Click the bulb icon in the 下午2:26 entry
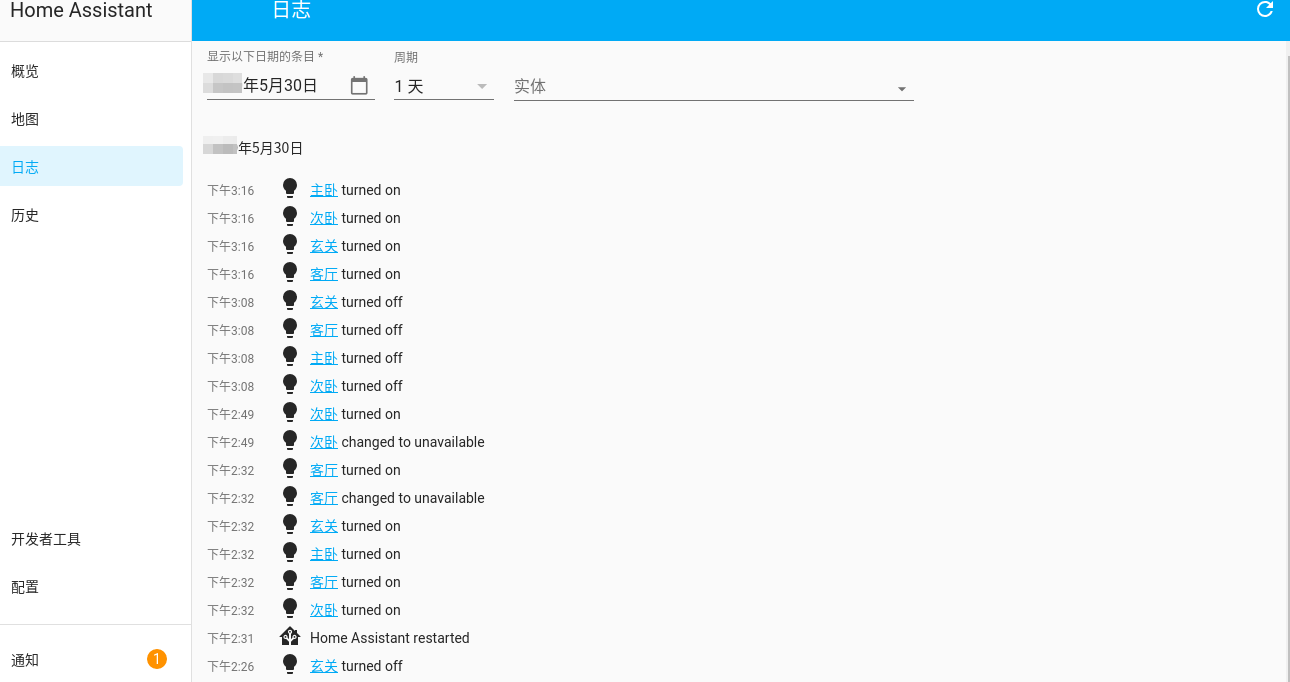The image size is (1290, 682). [290, 665]
